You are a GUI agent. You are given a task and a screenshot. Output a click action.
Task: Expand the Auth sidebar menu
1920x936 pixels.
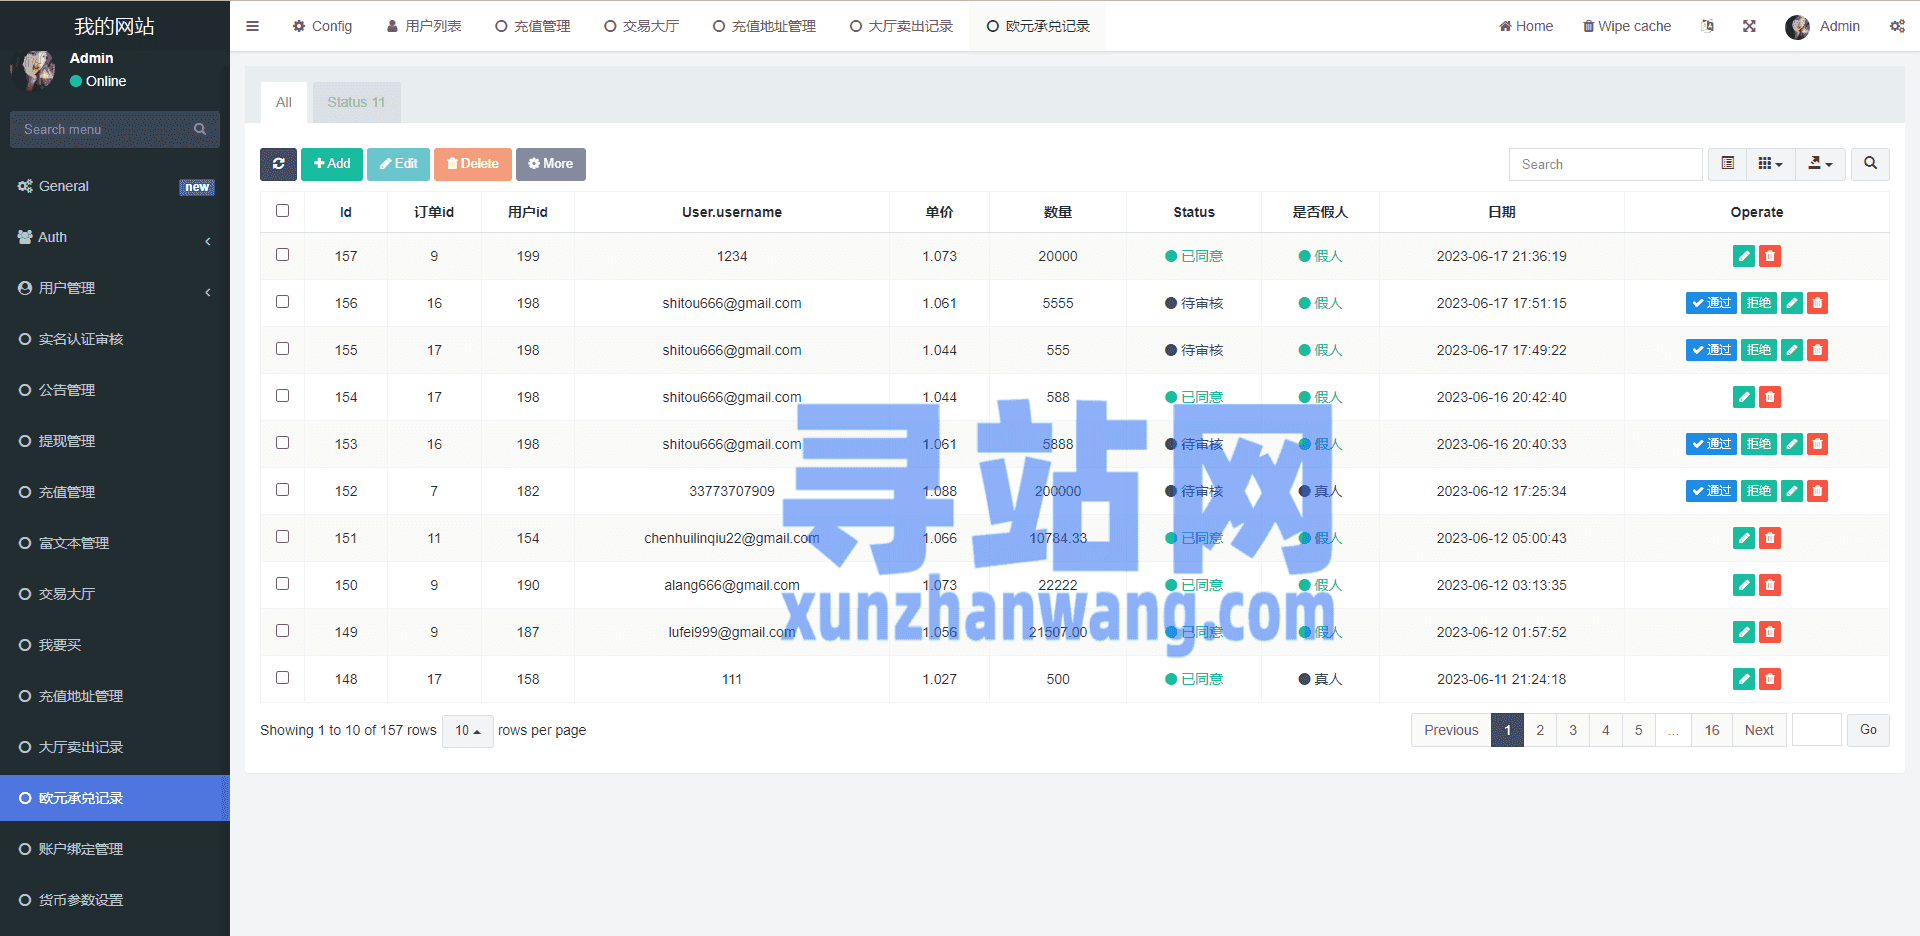pos(115,237)
